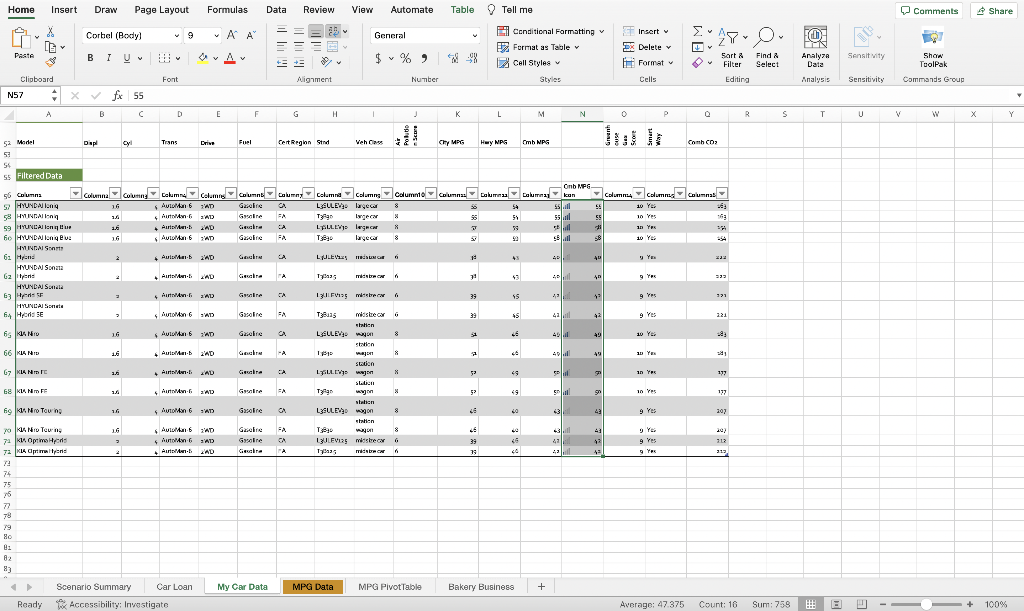Switch to the MPG Data sheet

[313, 587]
